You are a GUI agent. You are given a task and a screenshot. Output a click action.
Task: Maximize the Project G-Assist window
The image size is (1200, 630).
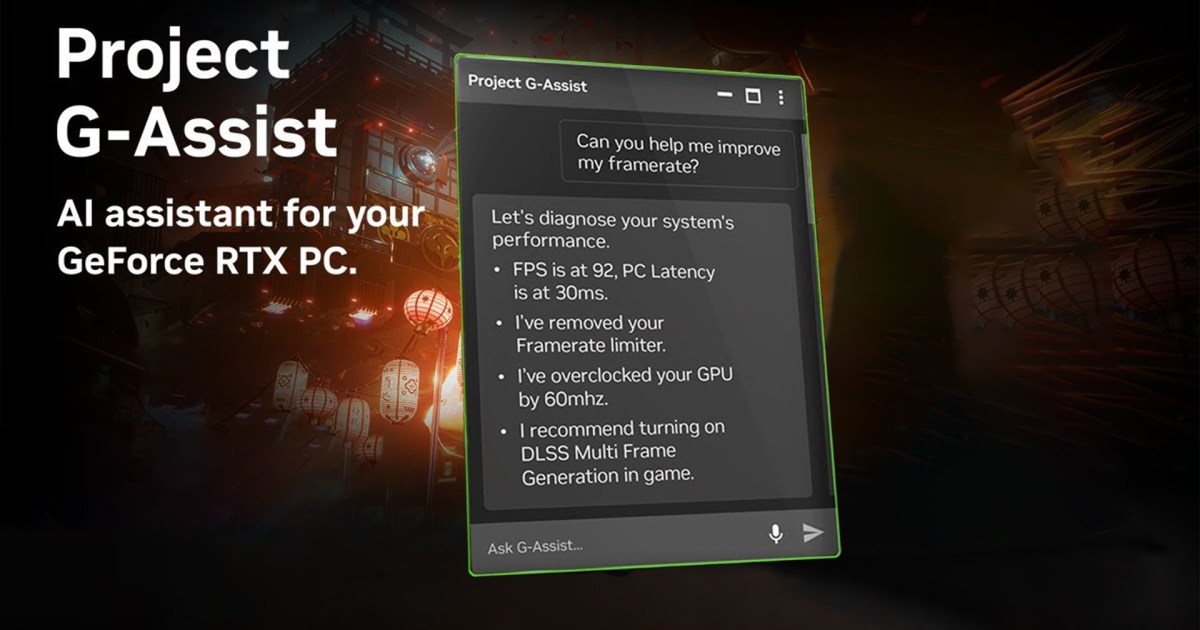tap(753, 96)
